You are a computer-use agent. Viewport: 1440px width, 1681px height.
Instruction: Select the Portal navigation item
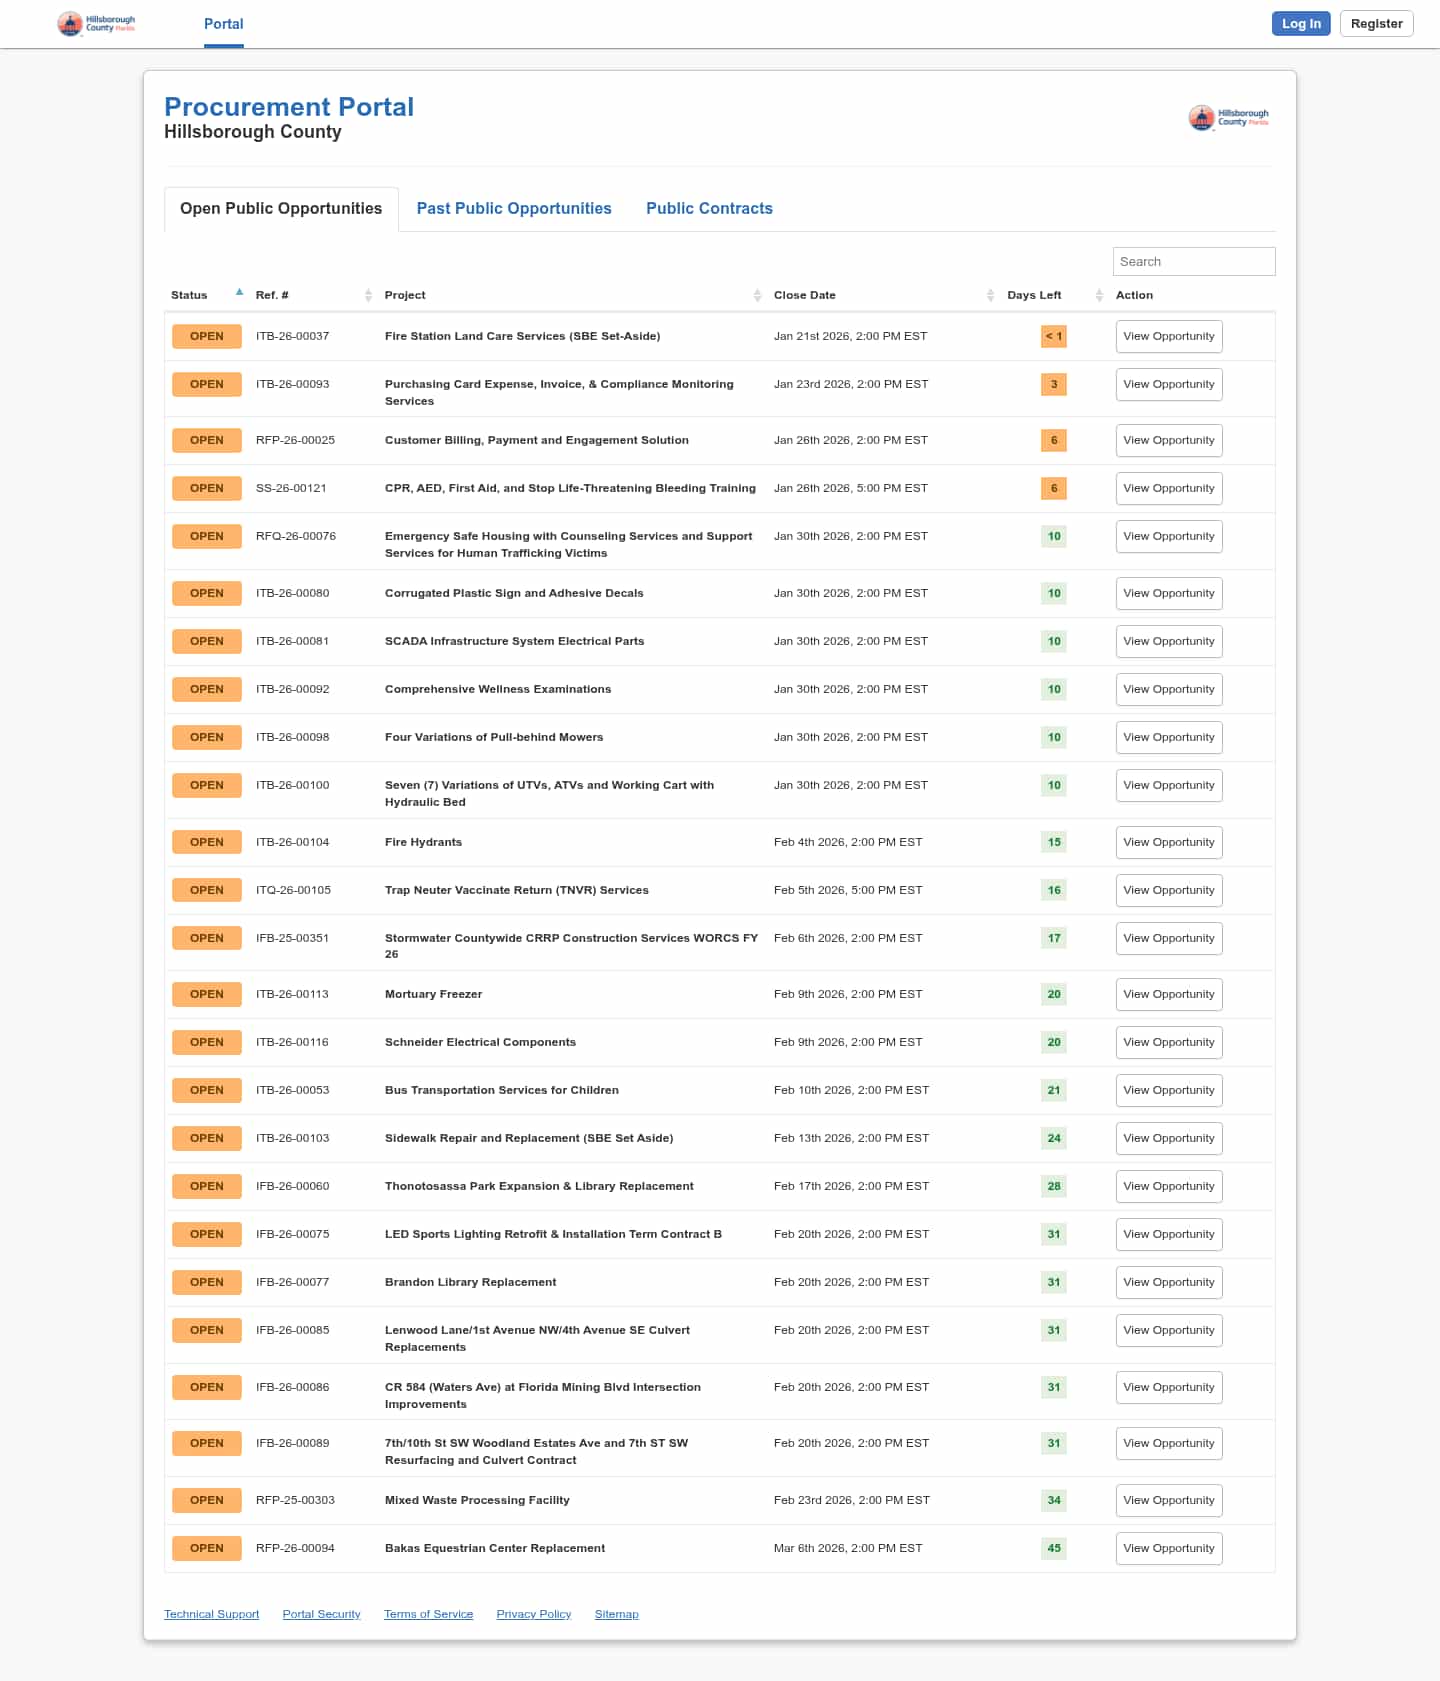223,24
